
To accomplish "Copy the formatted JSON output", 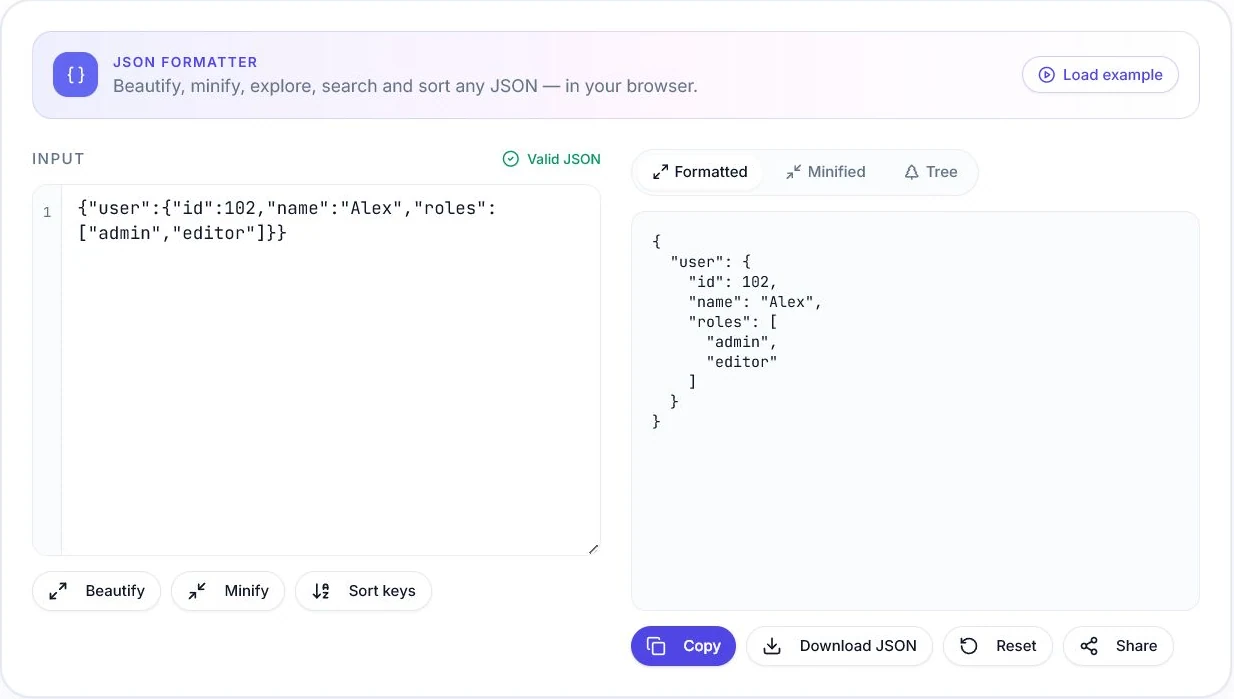I will pos(683,646).
